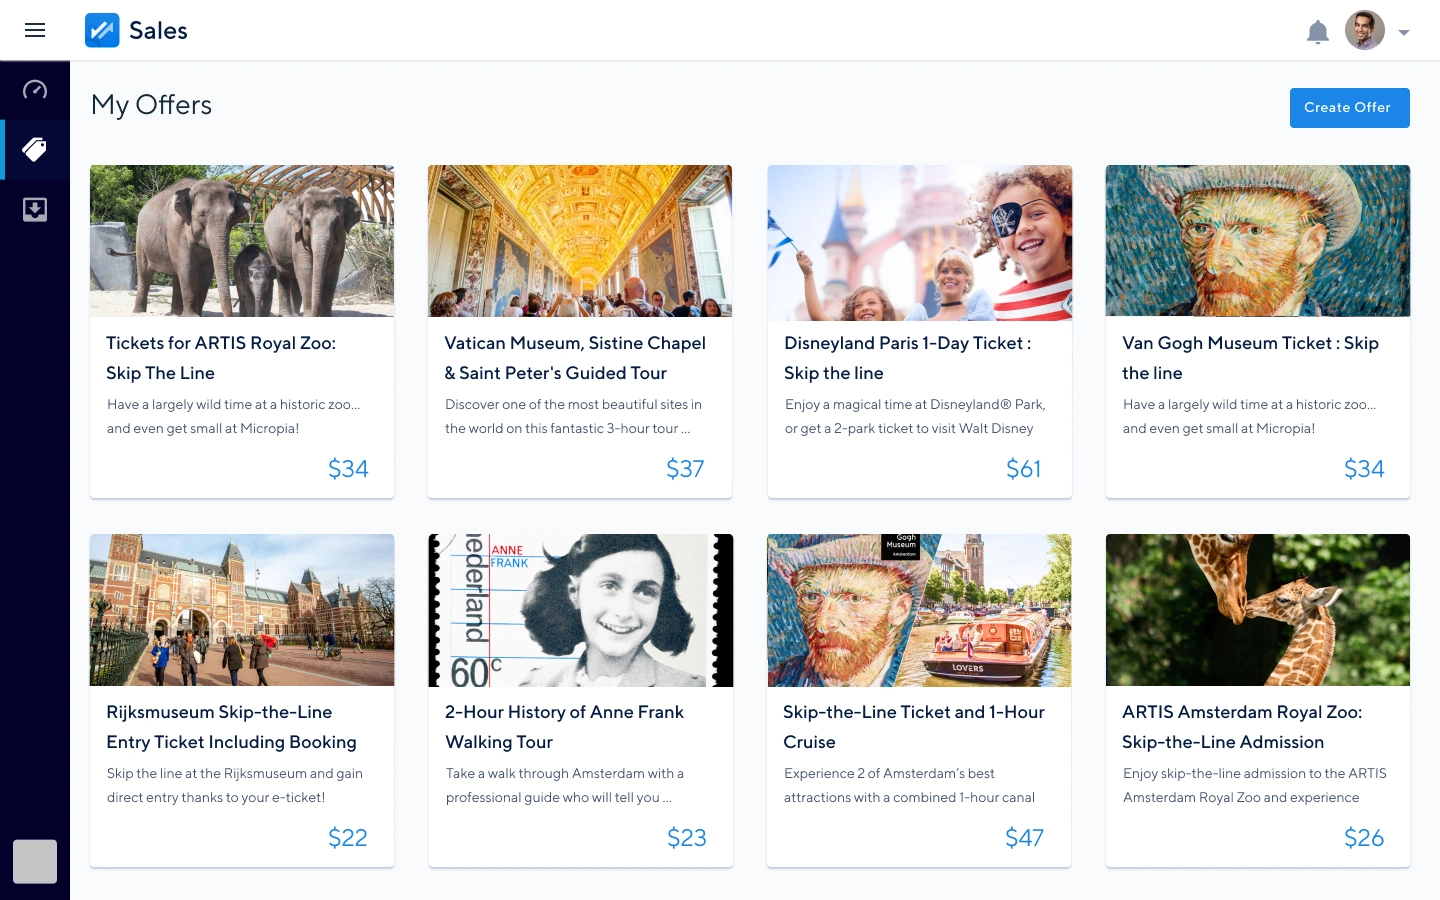Open the Vatican Museum gallery image

(x=580, y=241)
